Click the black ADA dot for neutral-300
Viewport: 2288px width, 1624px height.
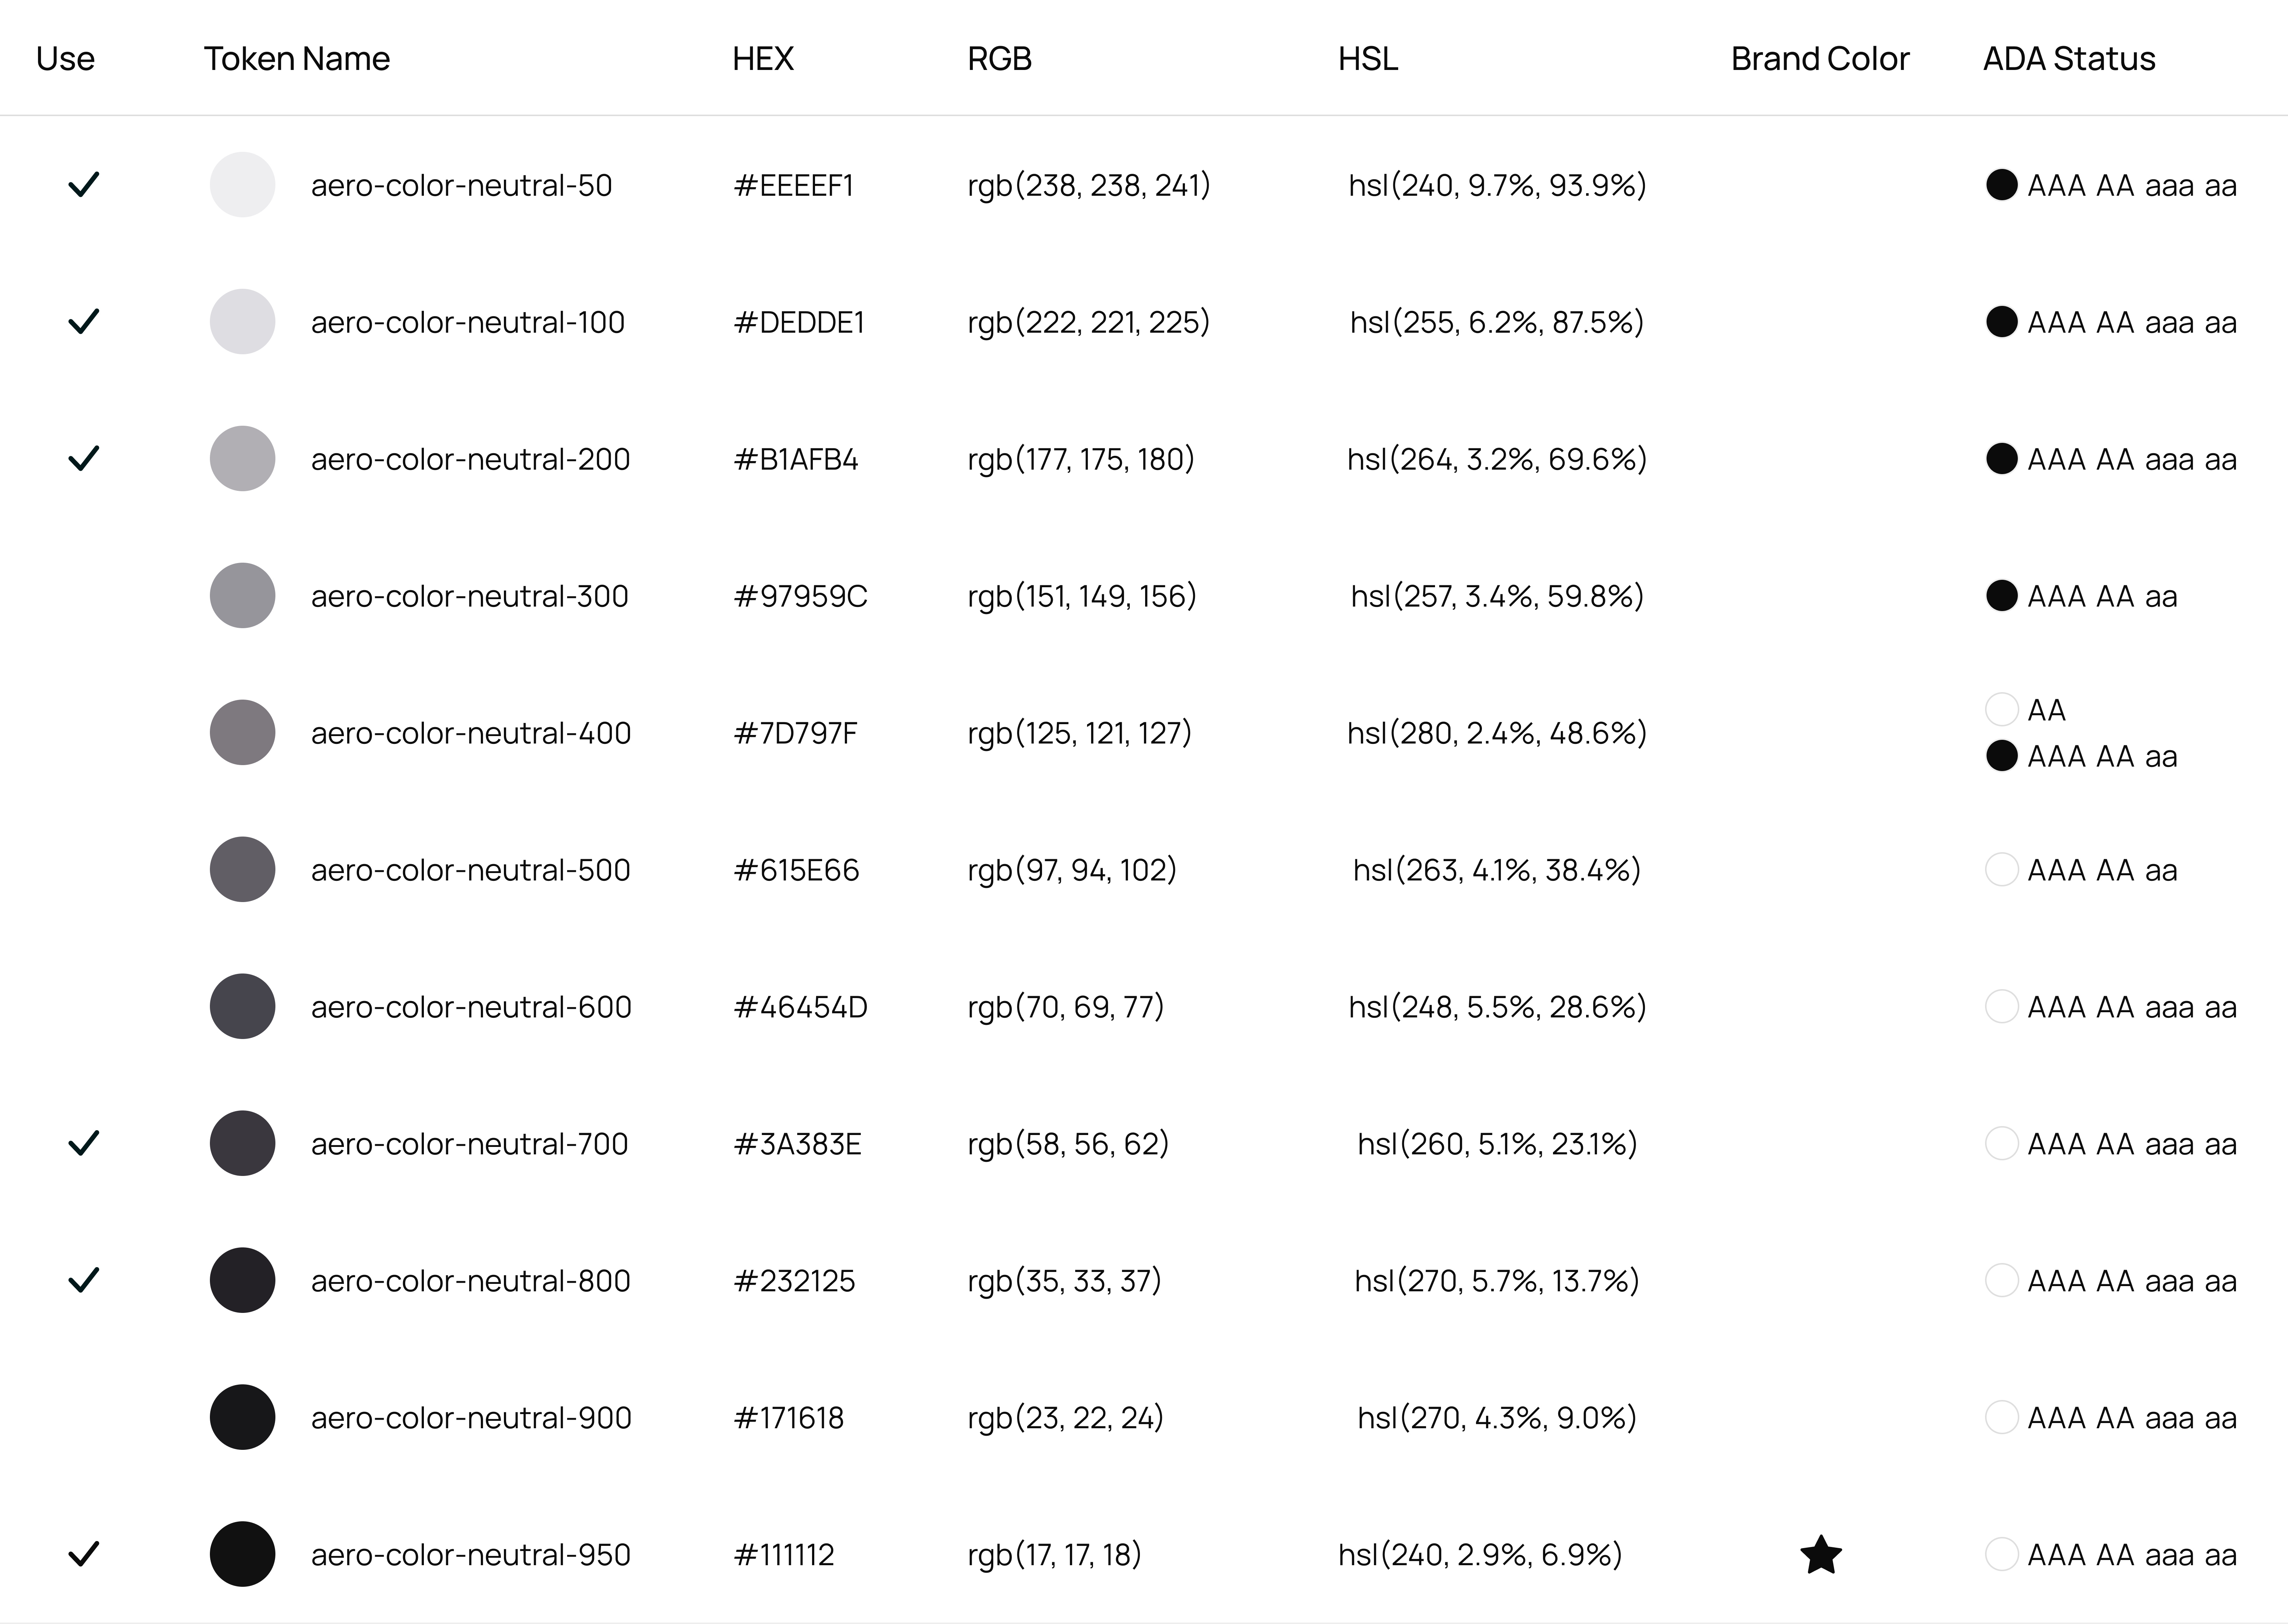click(2001, 596)
